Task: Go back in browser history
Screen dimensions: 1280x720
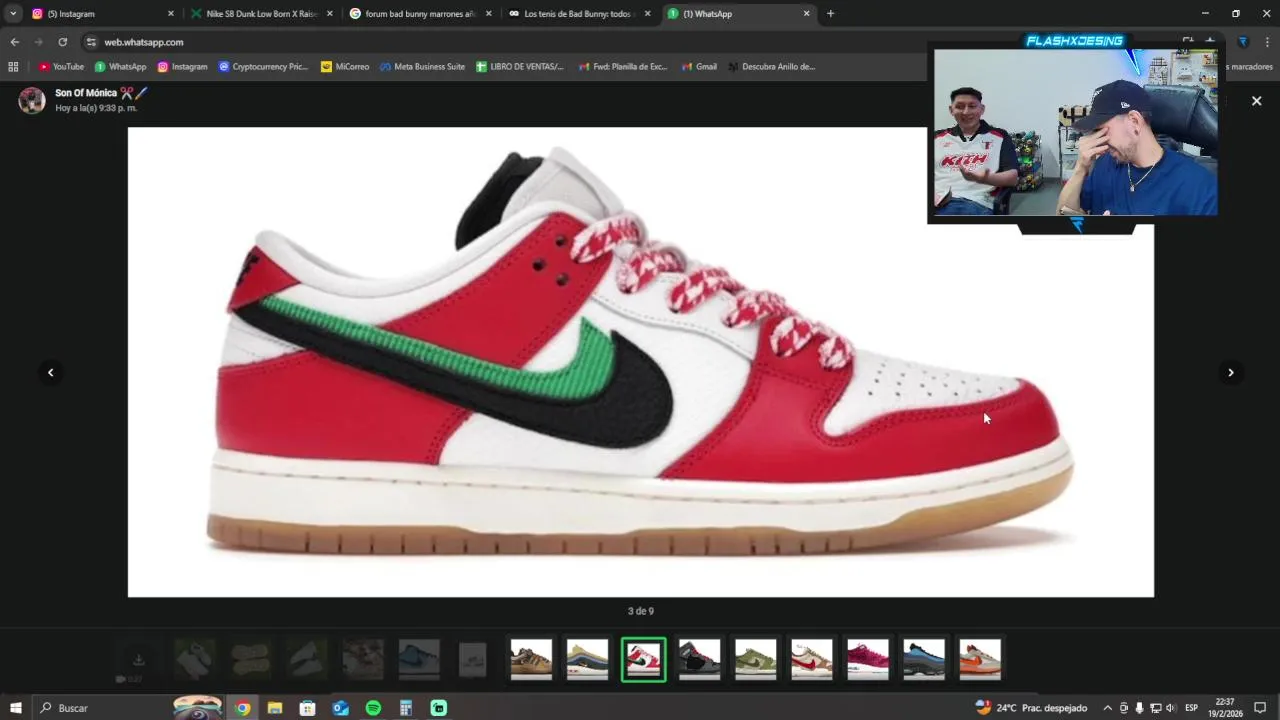Action: coord(14,42)
